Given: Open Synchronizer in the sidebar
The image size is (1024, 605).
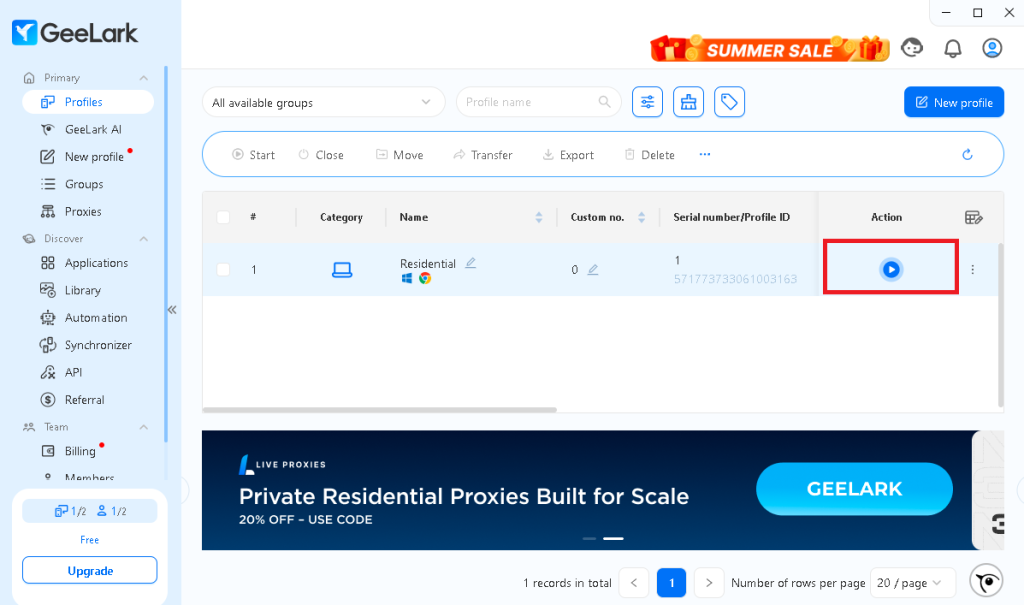Looking at the screenshot, I should [88, 345].
